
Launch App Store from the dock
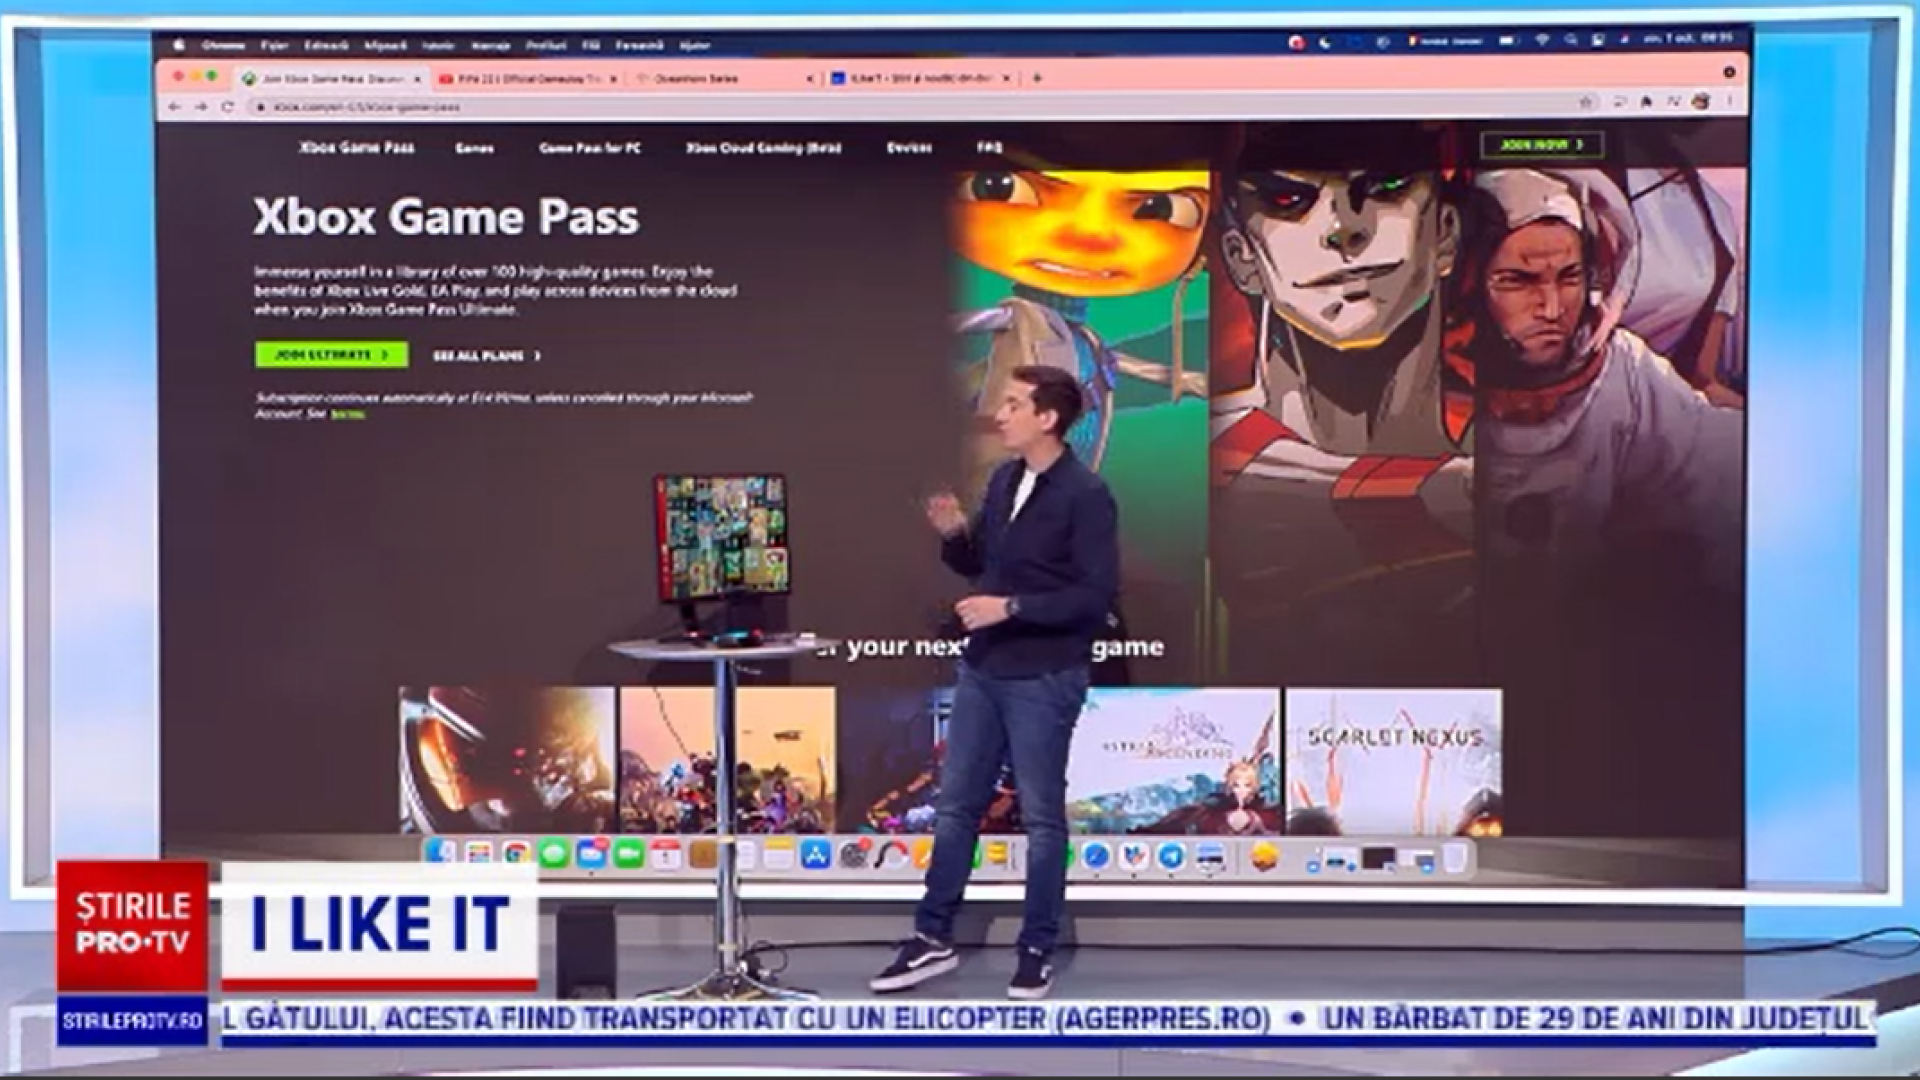click(815, 856)
